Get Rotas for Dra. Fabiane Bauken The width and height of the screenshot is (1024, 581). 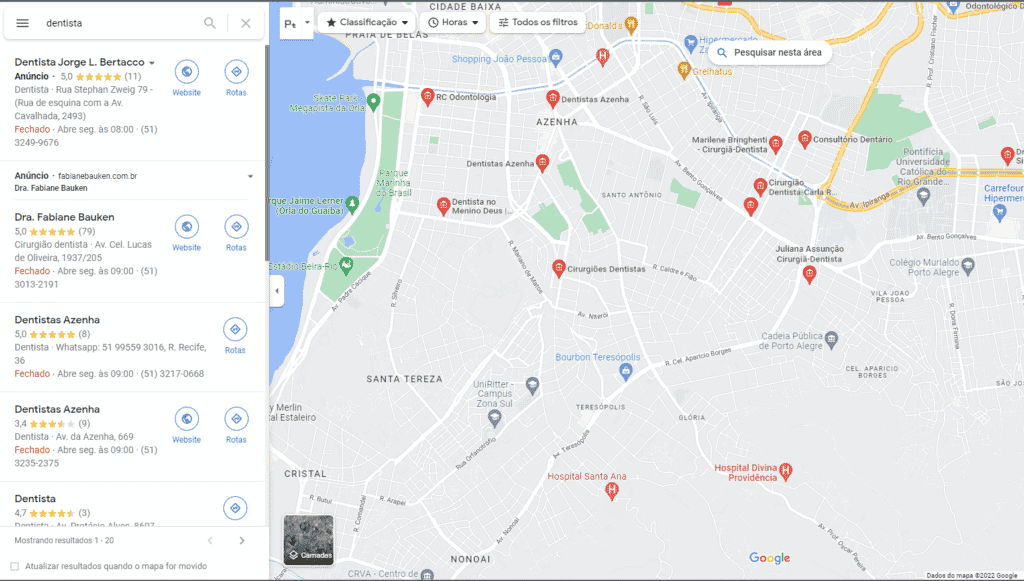pos(236,233)
